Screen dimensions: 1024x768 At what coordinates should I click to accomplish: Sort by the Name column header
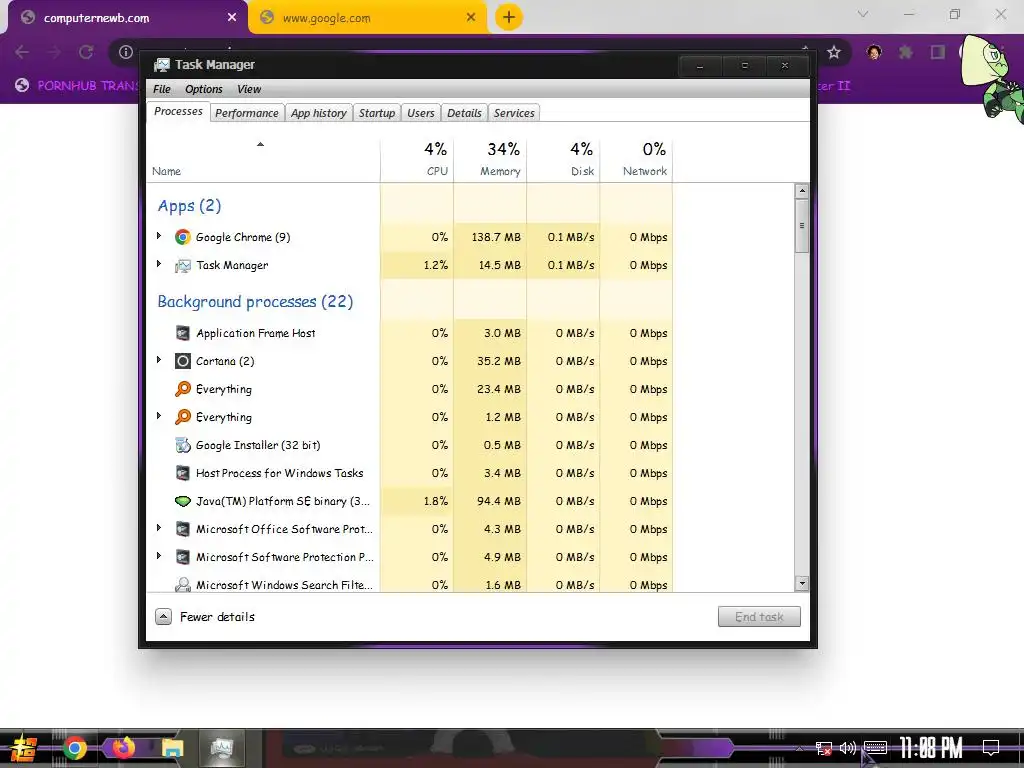(x=263, y=159)
